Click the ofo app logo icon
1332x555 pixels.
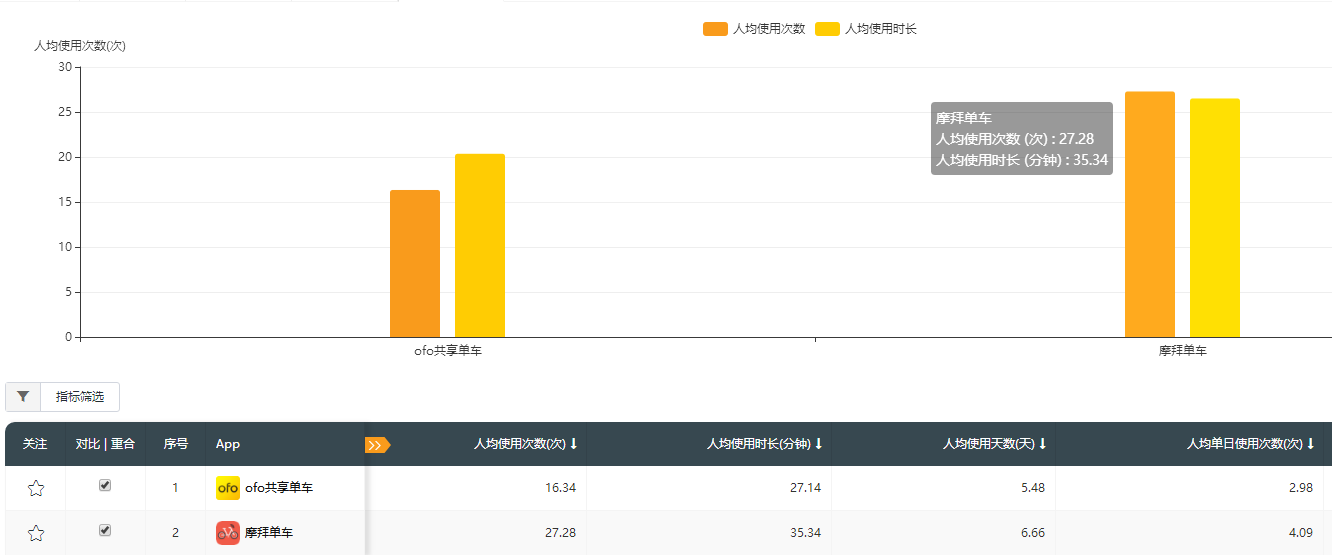228,488
